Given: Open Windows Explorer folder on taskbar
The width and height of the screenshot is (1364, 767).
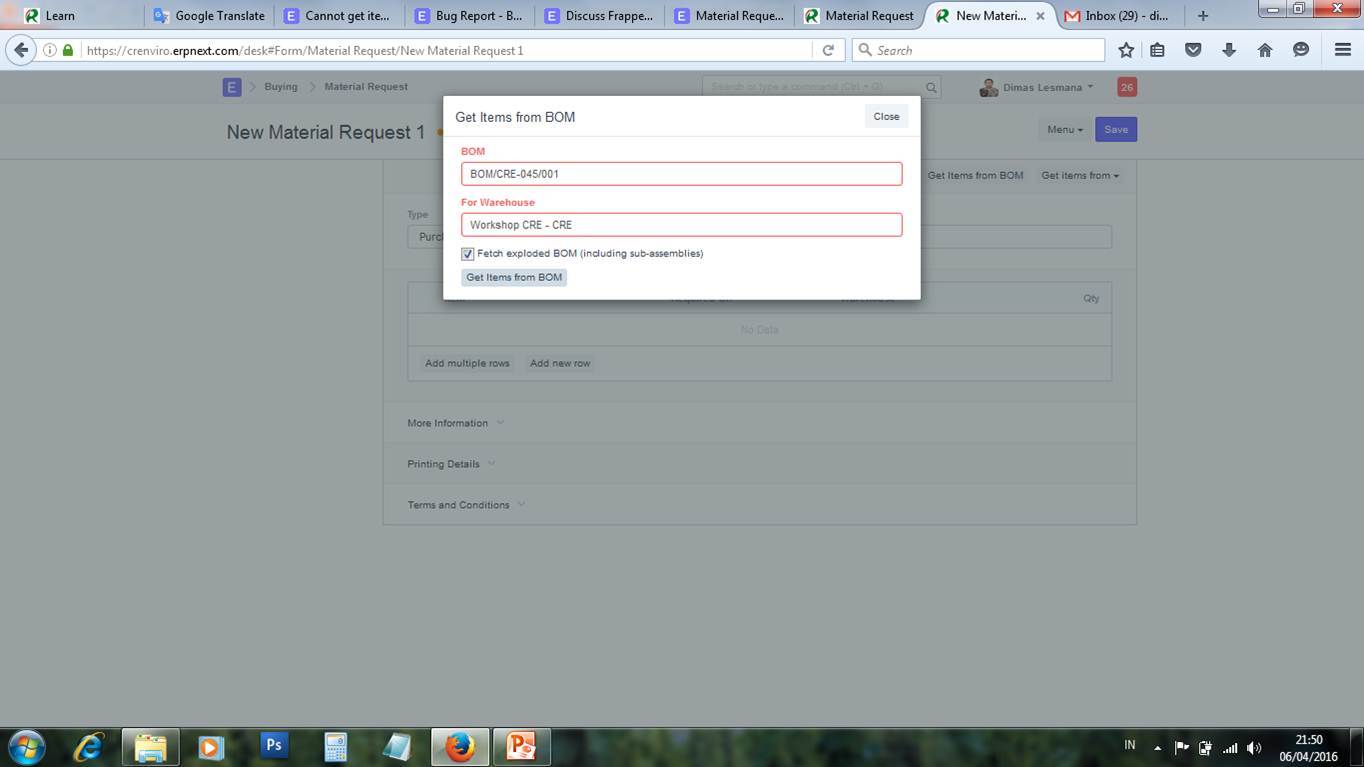Looking at the screenshot, I should tap(150, 746).
